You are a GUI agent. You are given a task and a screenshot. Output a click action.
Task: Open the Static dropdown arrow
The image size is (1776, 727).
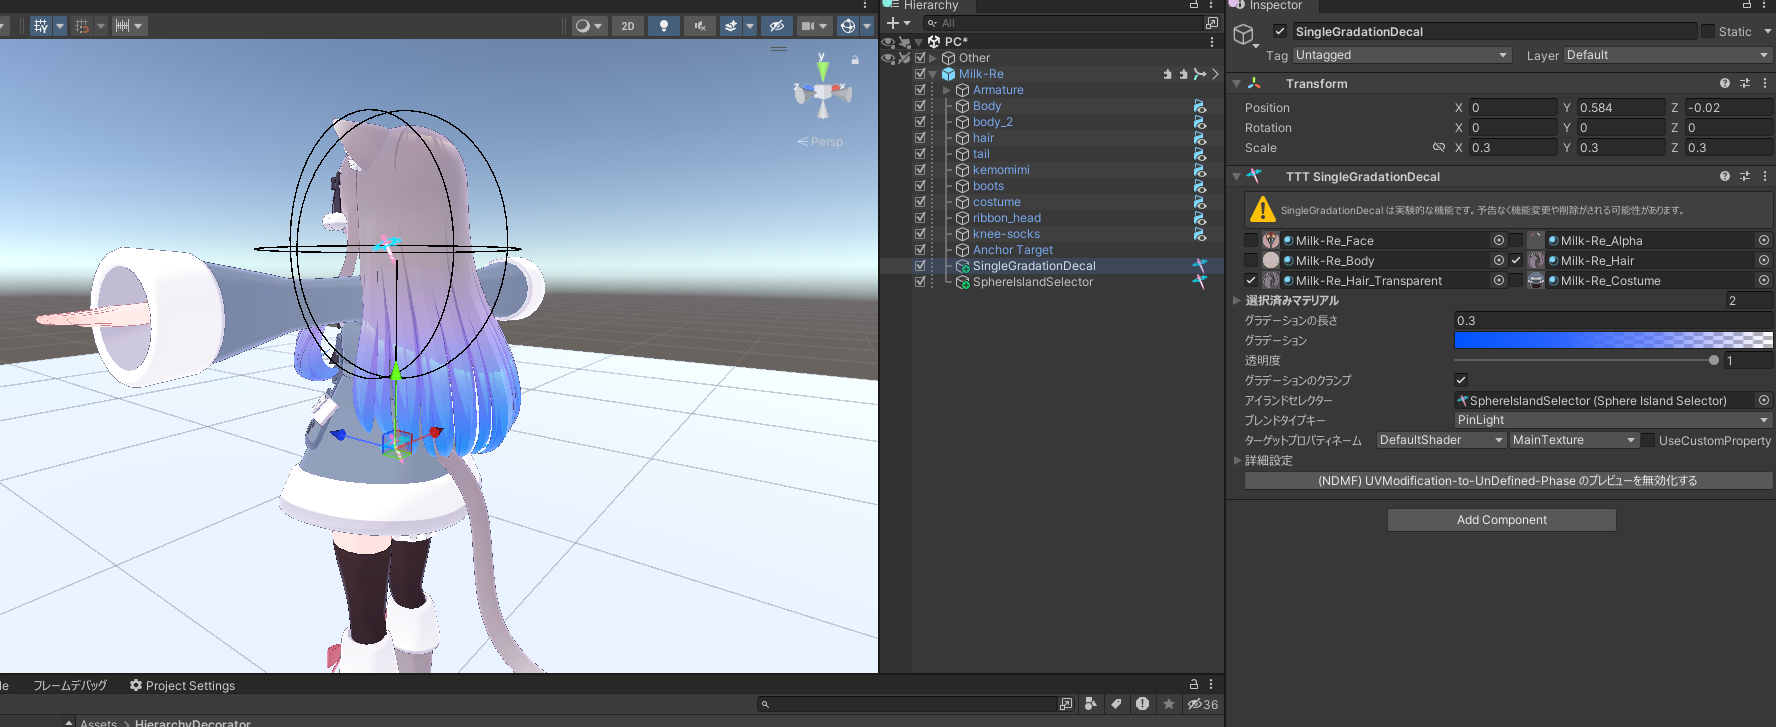(1767, 32)
